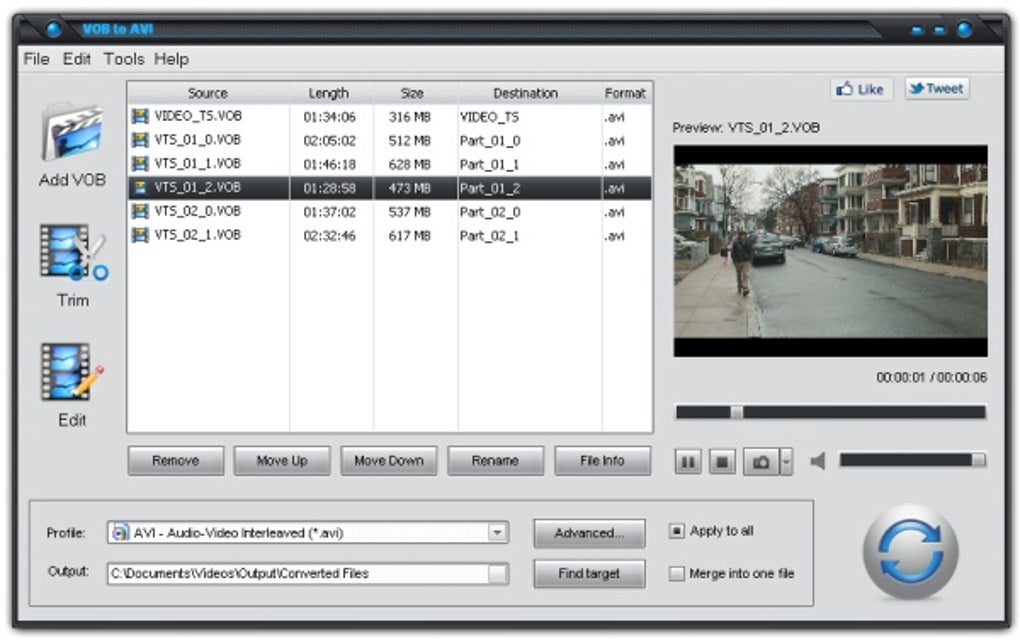Start conversion with the round Convert button

click(910, 551)
